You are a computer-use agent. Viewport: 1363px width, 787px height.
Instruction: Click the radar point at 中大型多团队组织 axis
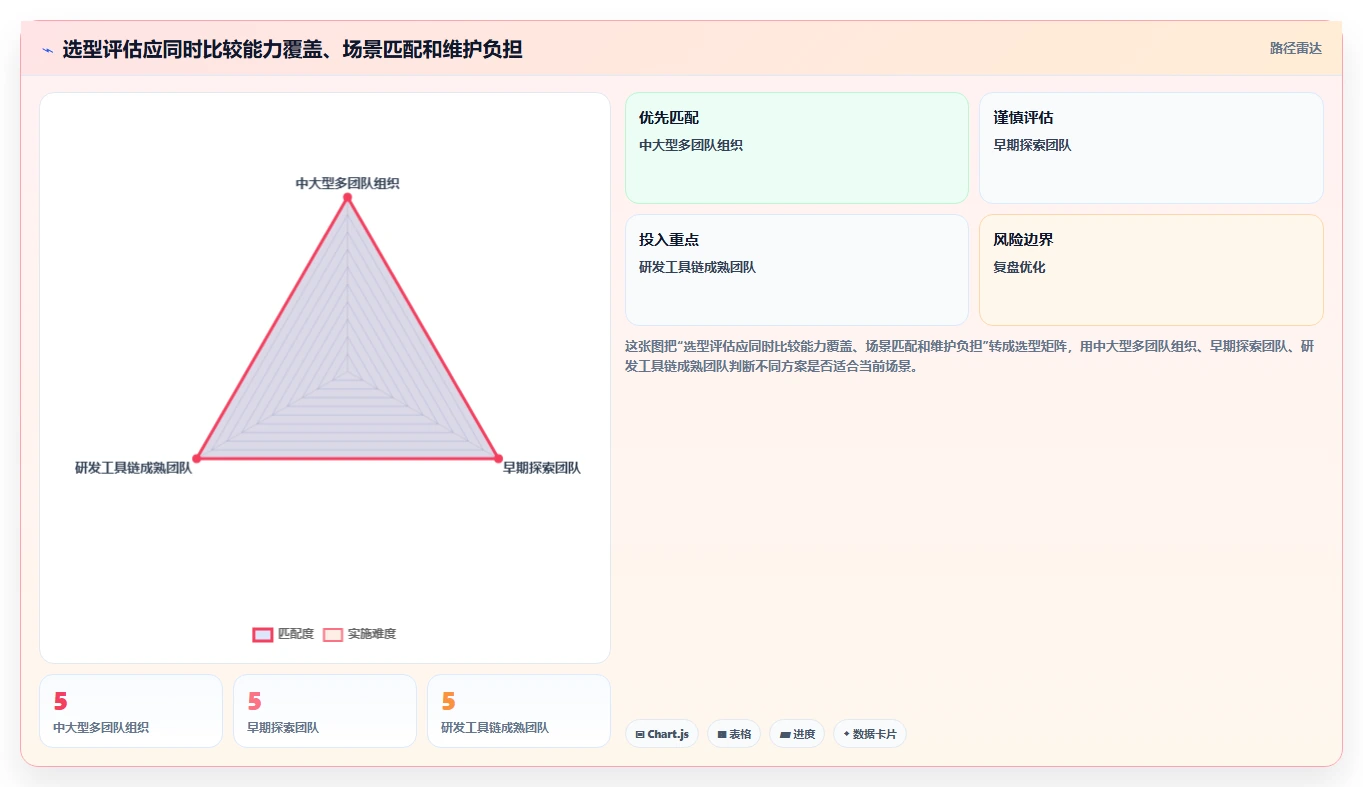pos(347,197)
